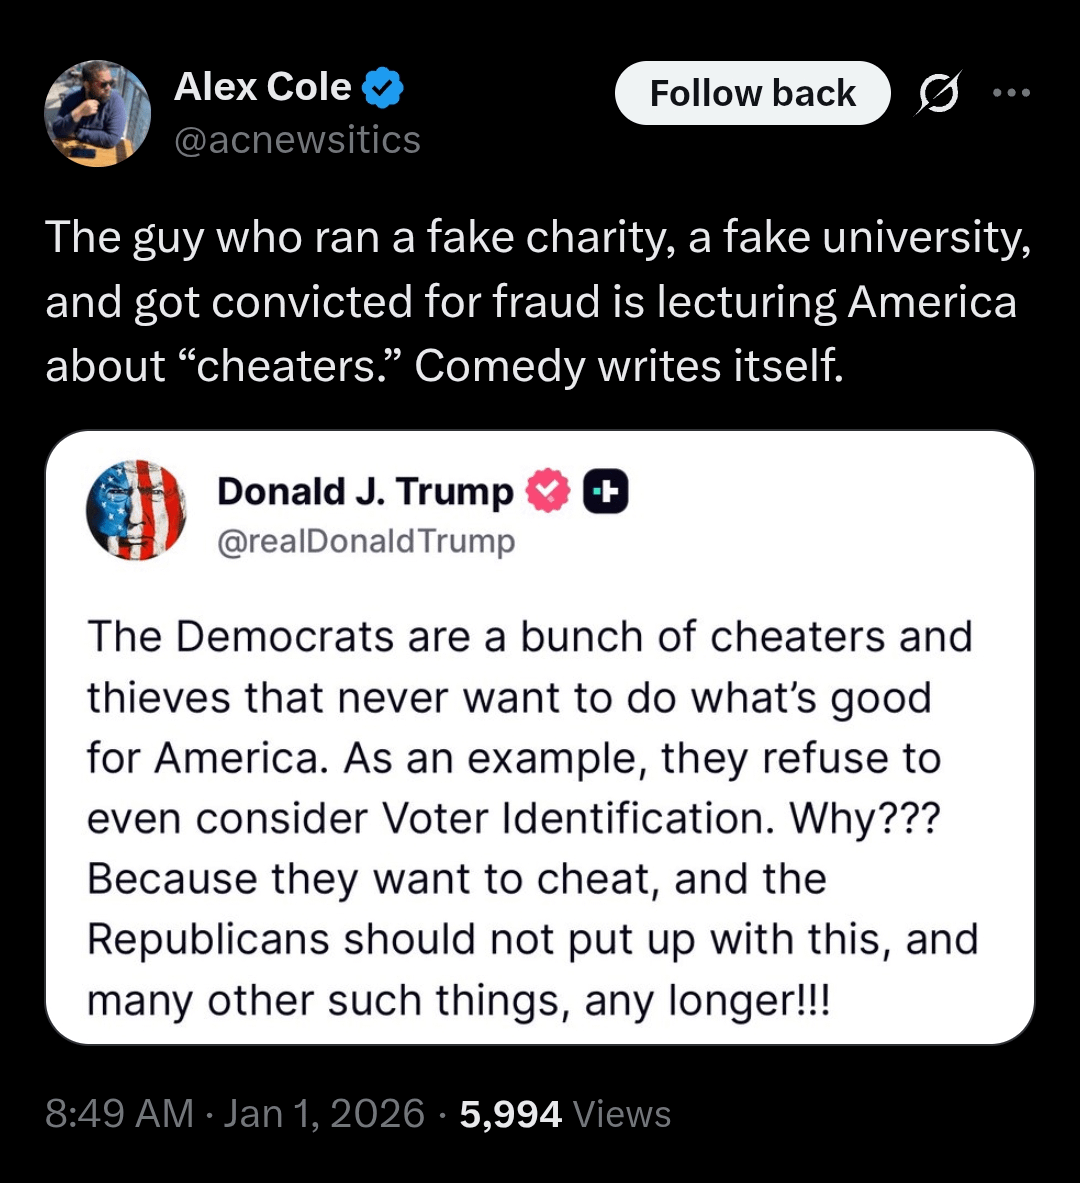This screenshot has height=1183, width=1080.
Task: Open the Alex Cole display name link
Action: click(262, 88)
